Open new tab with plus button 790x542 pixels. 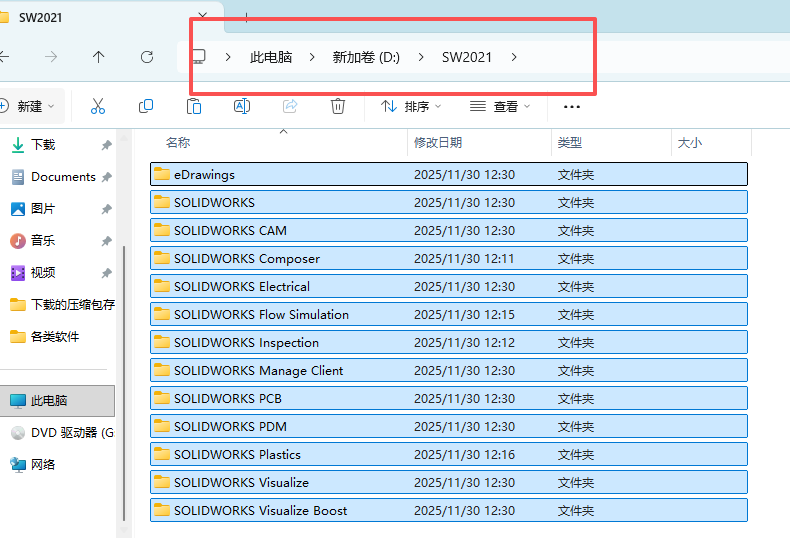tap(246, 17)
